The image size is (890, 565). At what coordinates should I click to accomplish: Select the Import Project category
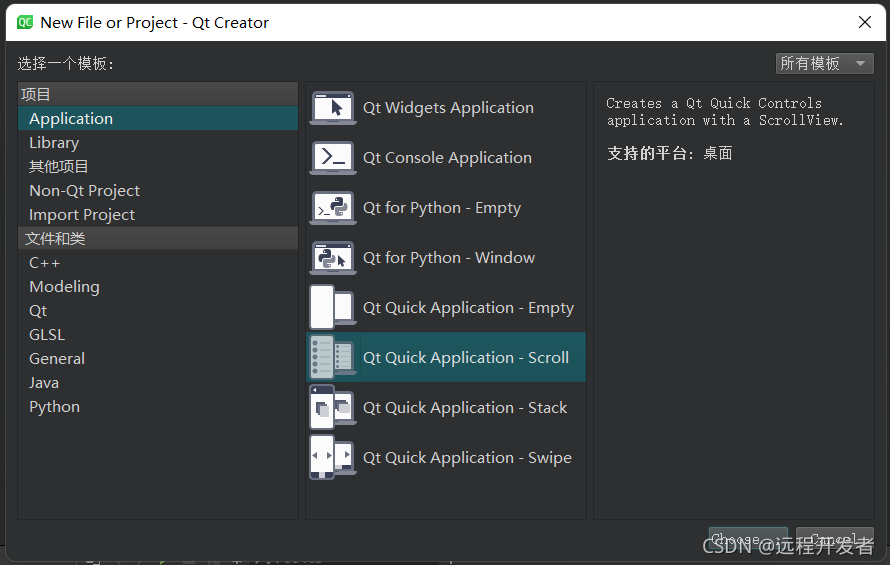(x=158, y=215)
